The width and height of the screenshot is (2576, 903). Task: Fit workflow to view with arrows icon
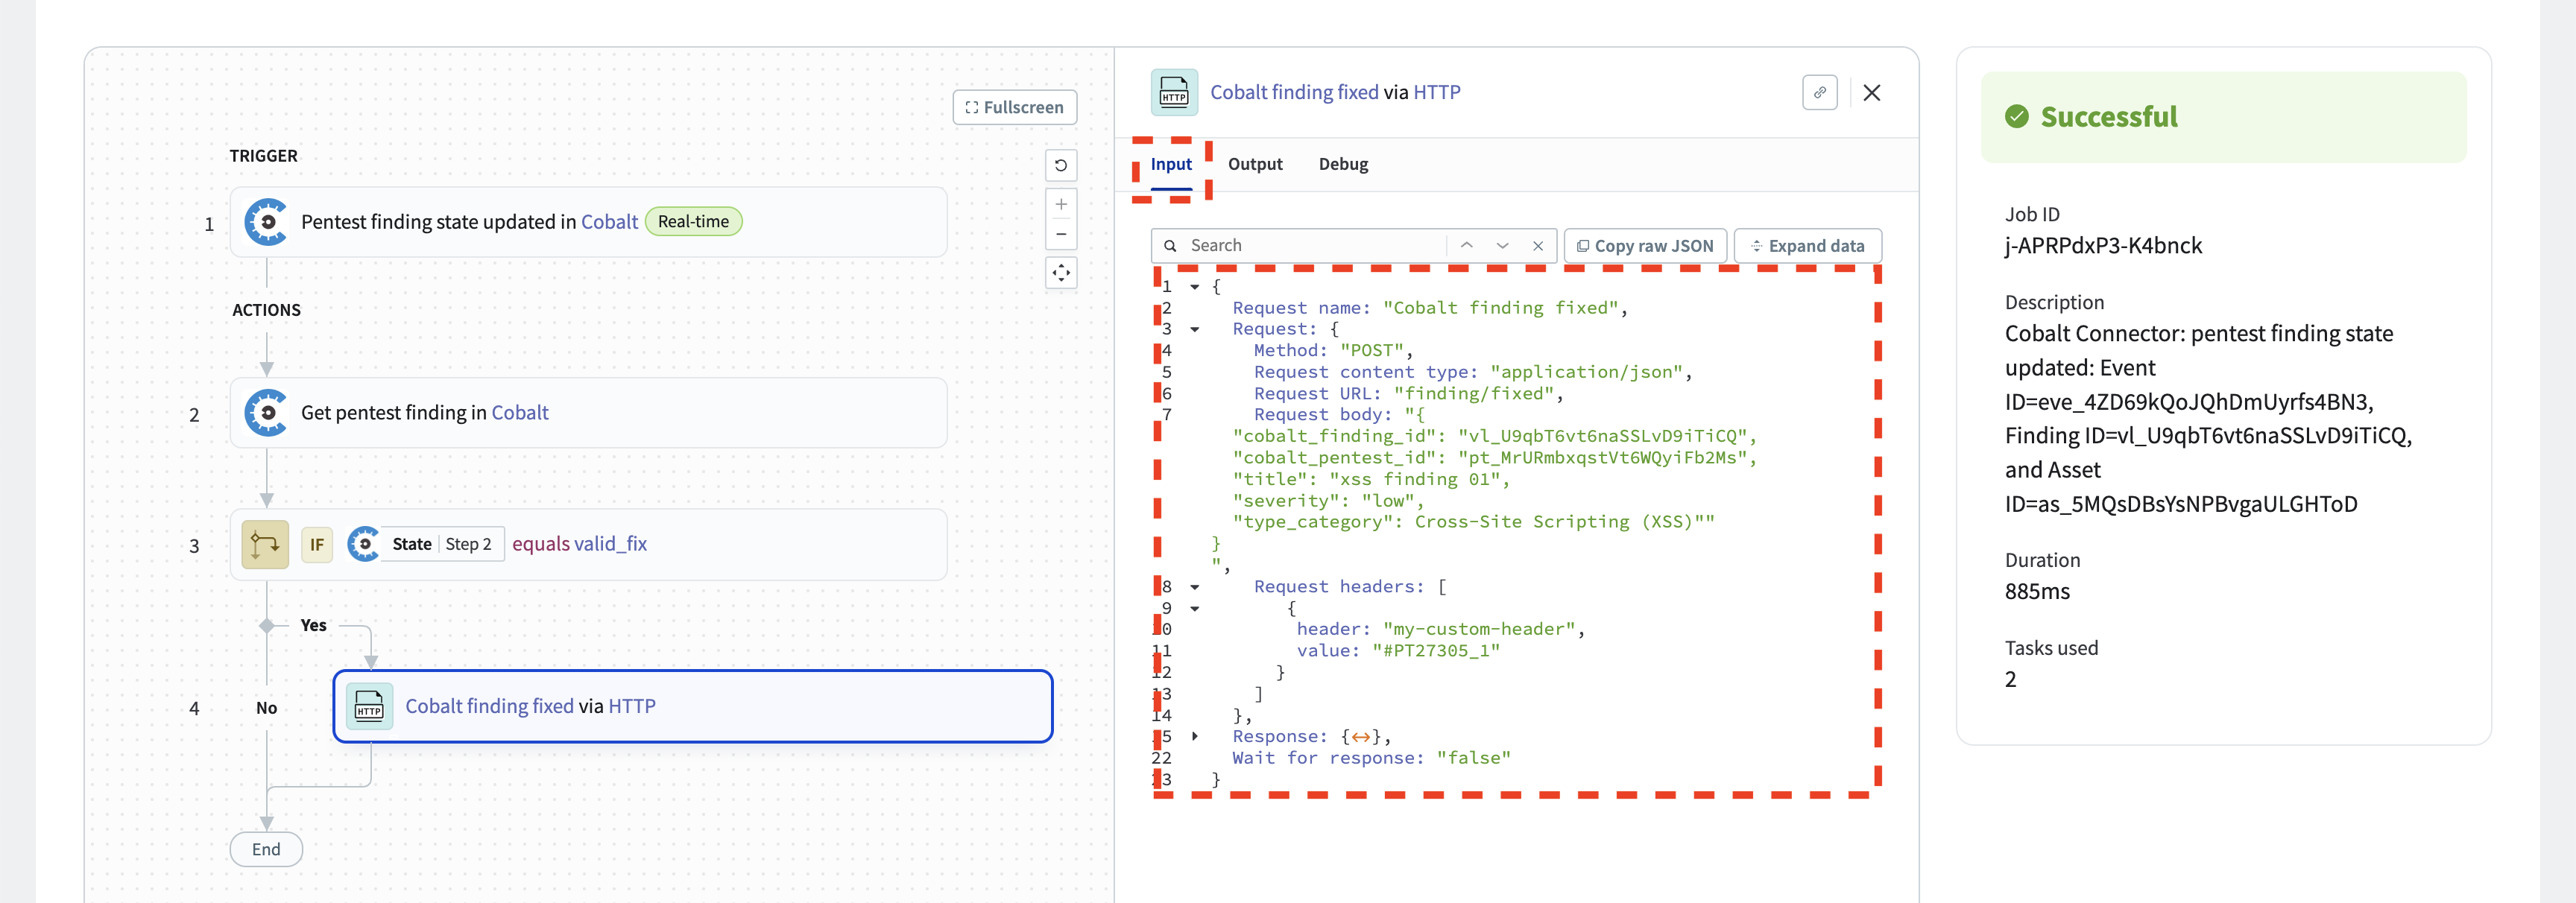pyautogui.click(x=1060, y=272)
